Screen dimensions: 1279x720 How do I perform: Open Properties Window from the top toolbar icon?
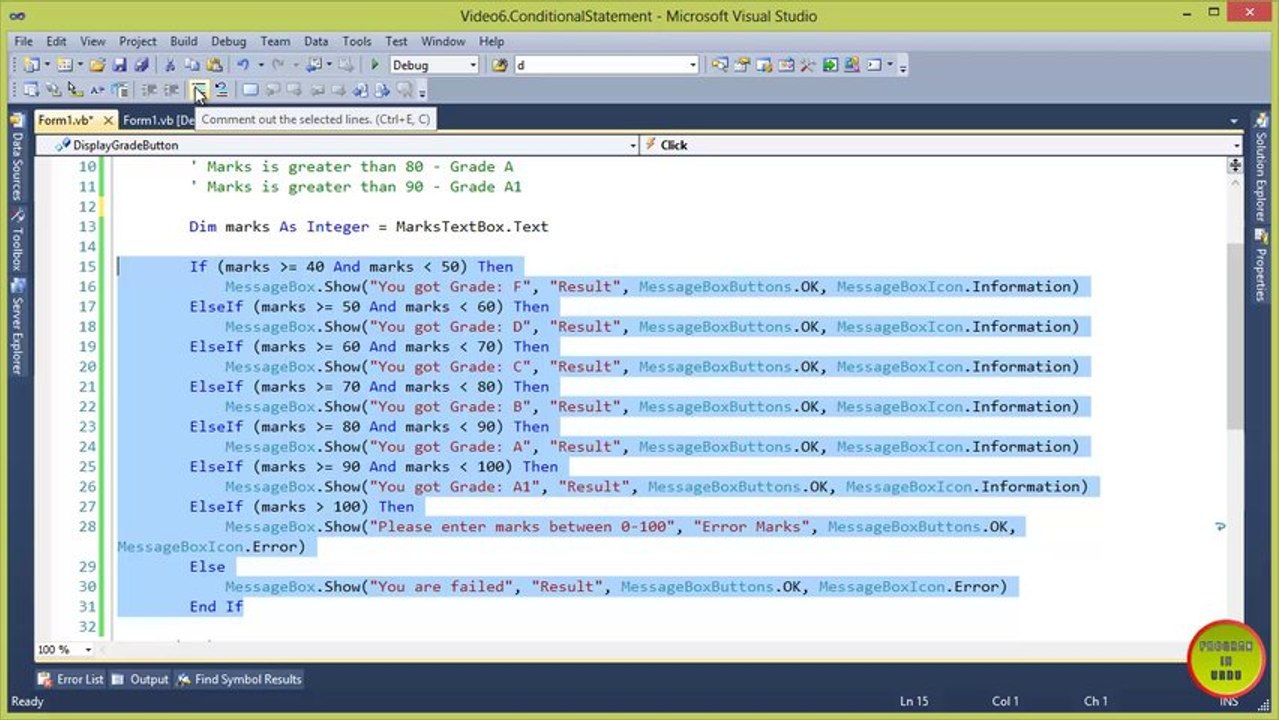pos(741,65)
